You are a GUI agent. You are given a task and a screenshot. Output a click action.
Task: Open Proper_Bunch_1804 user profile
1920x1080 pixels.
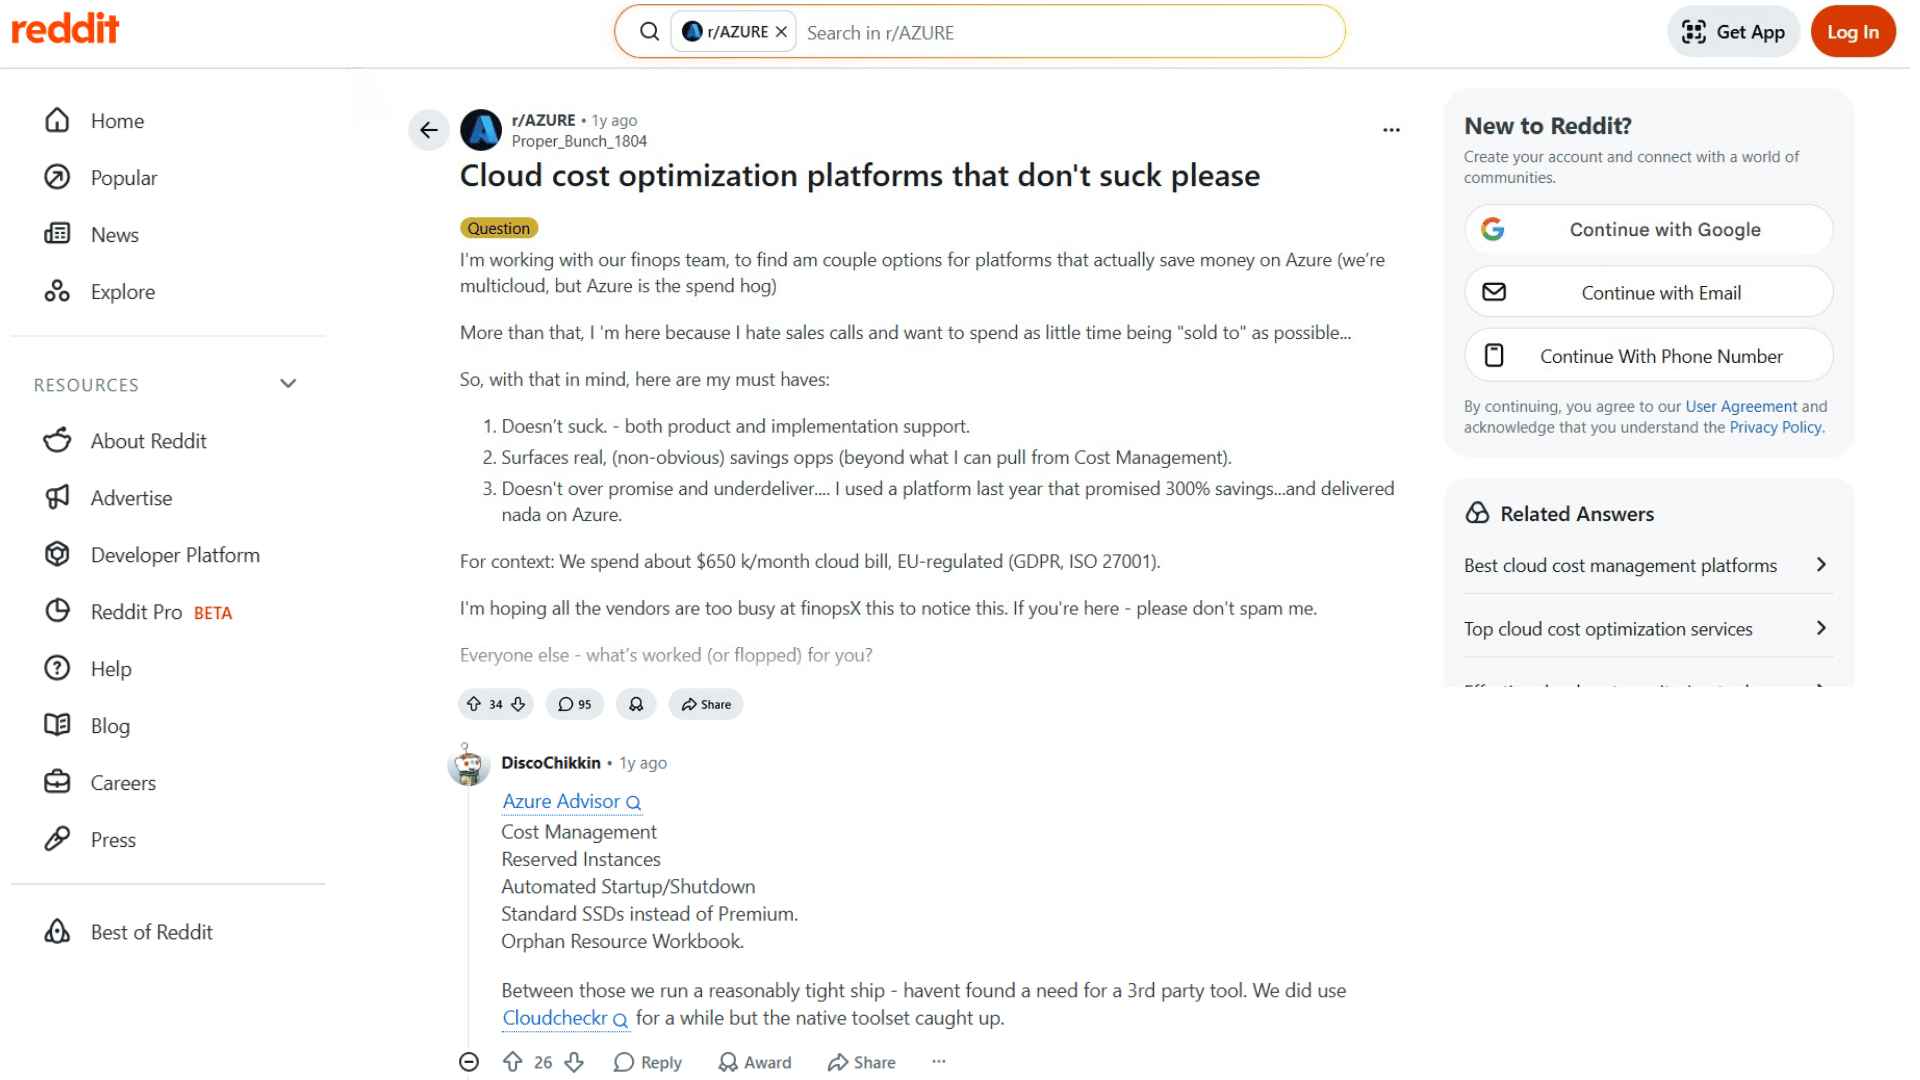(579, 142)
